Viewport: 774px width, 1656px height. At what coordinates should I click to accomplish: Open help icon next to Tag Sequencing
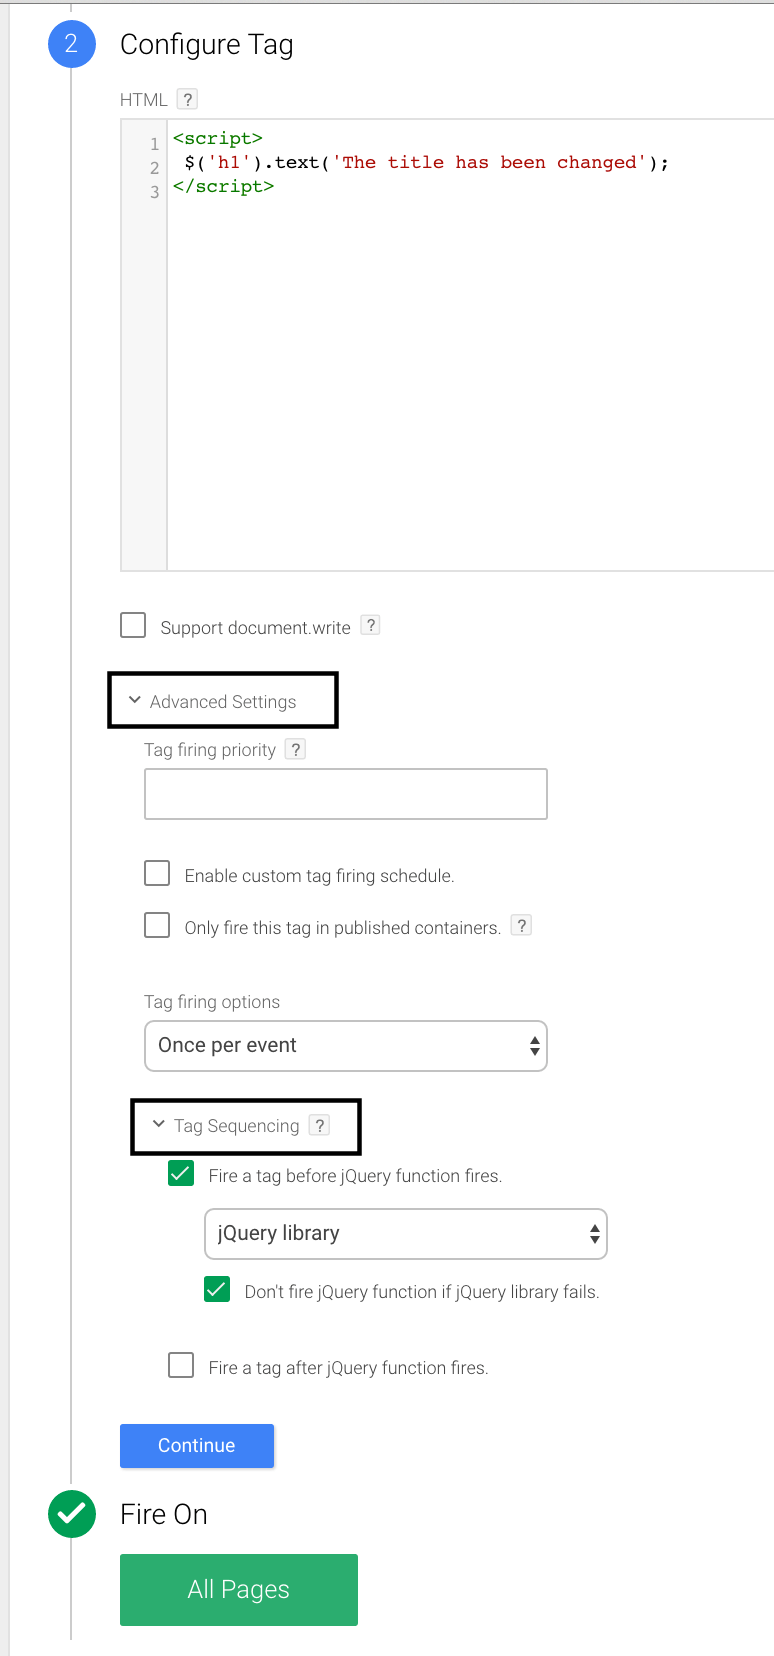pyautogui.click(x=319, y=1125)
